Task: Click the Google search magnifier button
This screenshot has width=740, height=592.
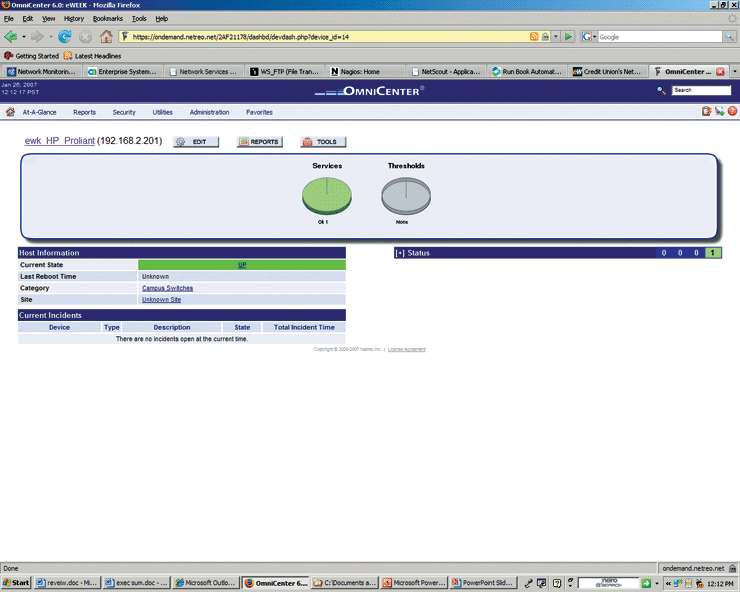Action: (x=730, y=36)
